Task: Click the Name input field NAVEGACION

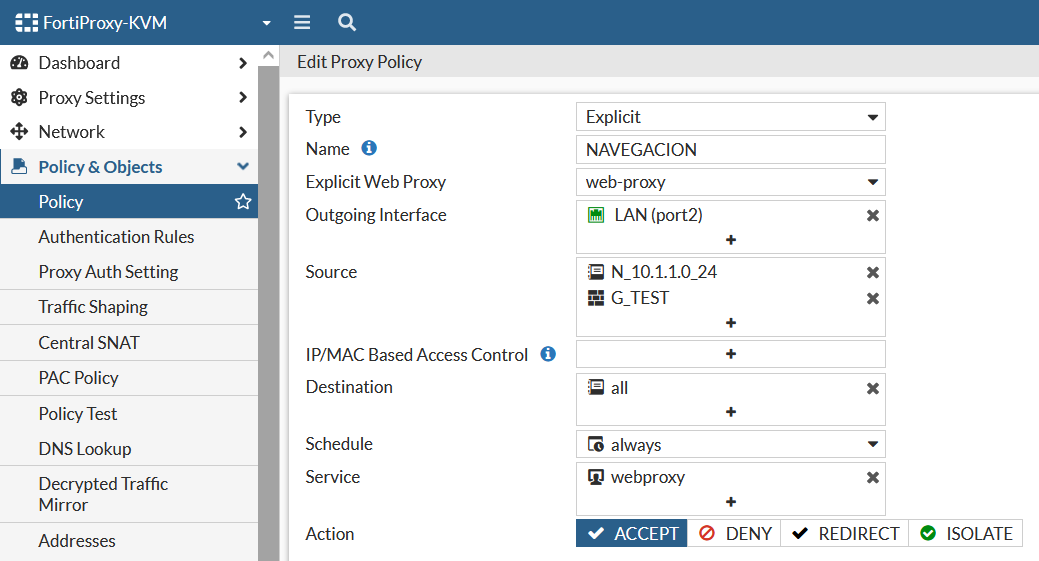Action: pyautogui.click(x=730, y=150)
